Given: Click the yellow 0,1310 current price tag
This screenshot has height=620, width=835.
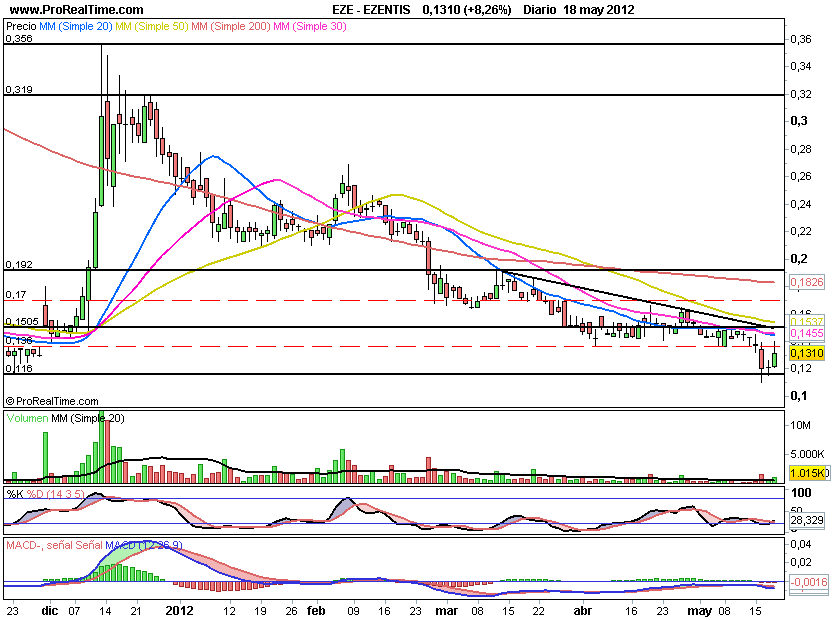Looking at the screenshot, I should click(x=807, y=353).
